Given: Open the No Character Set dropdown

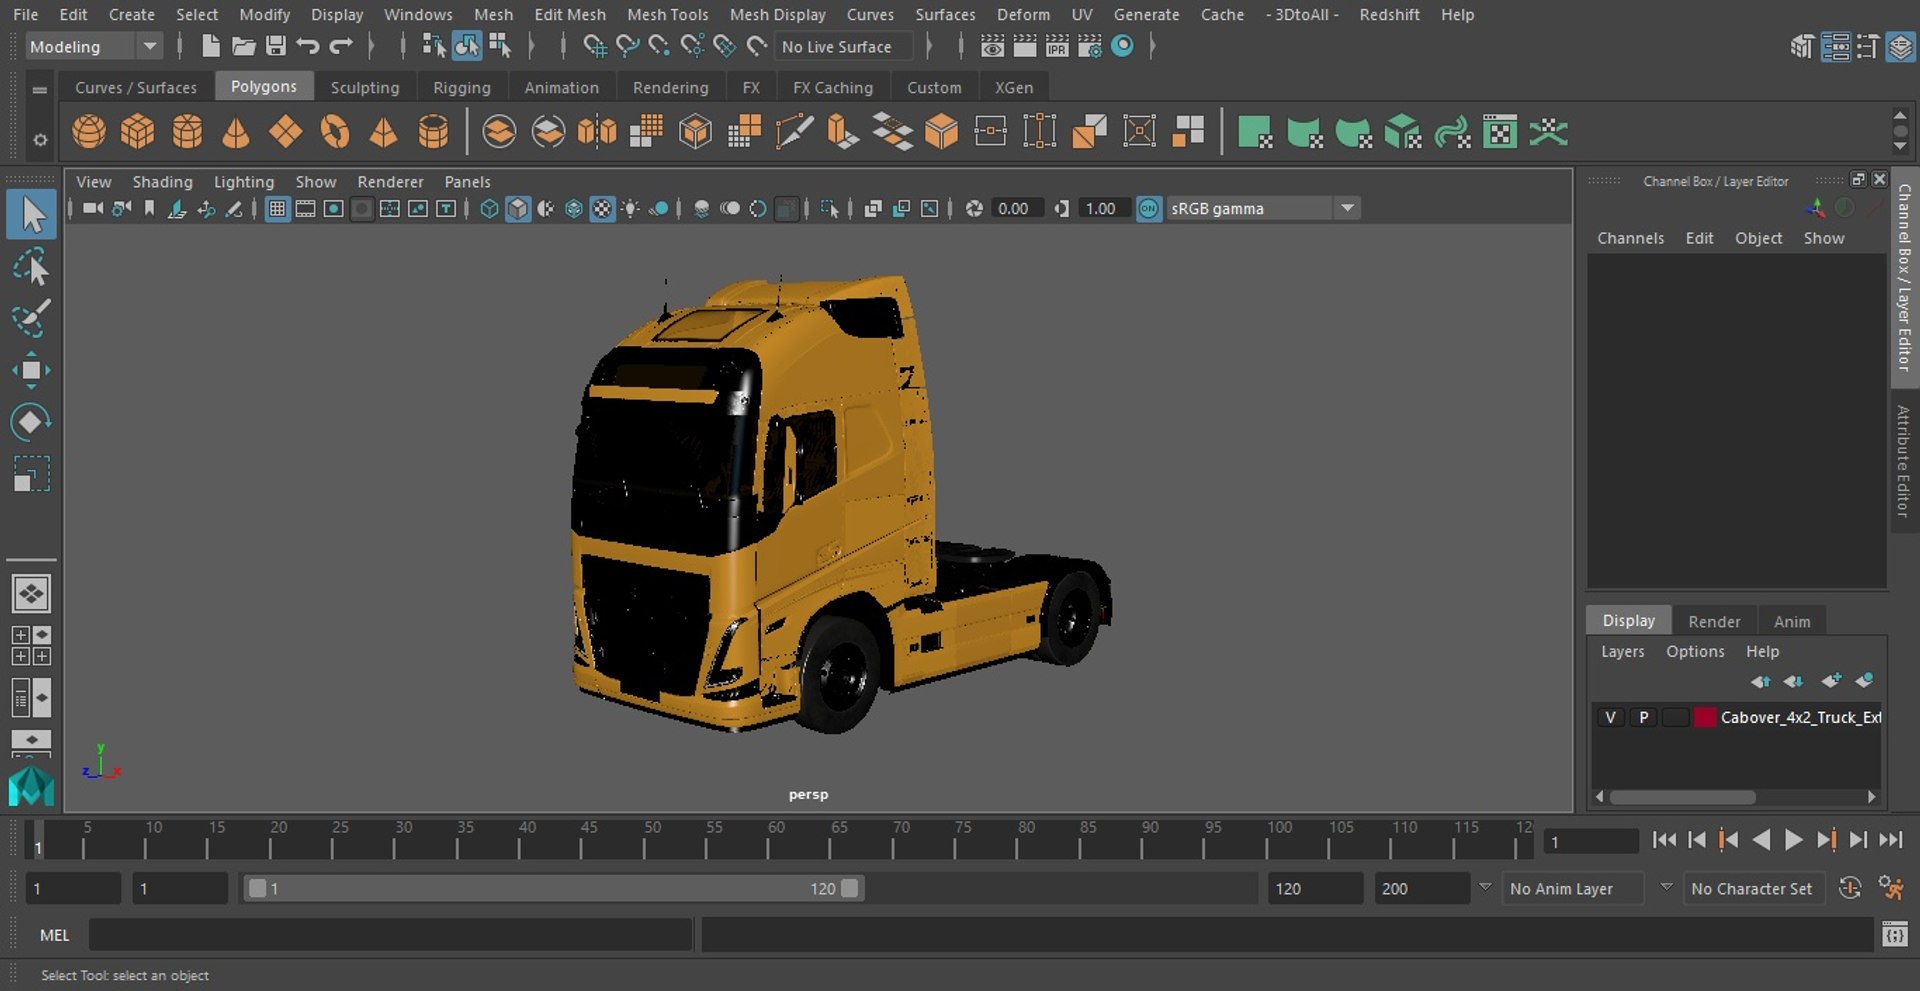Looking at the screenshot, I should [1753, 888].
